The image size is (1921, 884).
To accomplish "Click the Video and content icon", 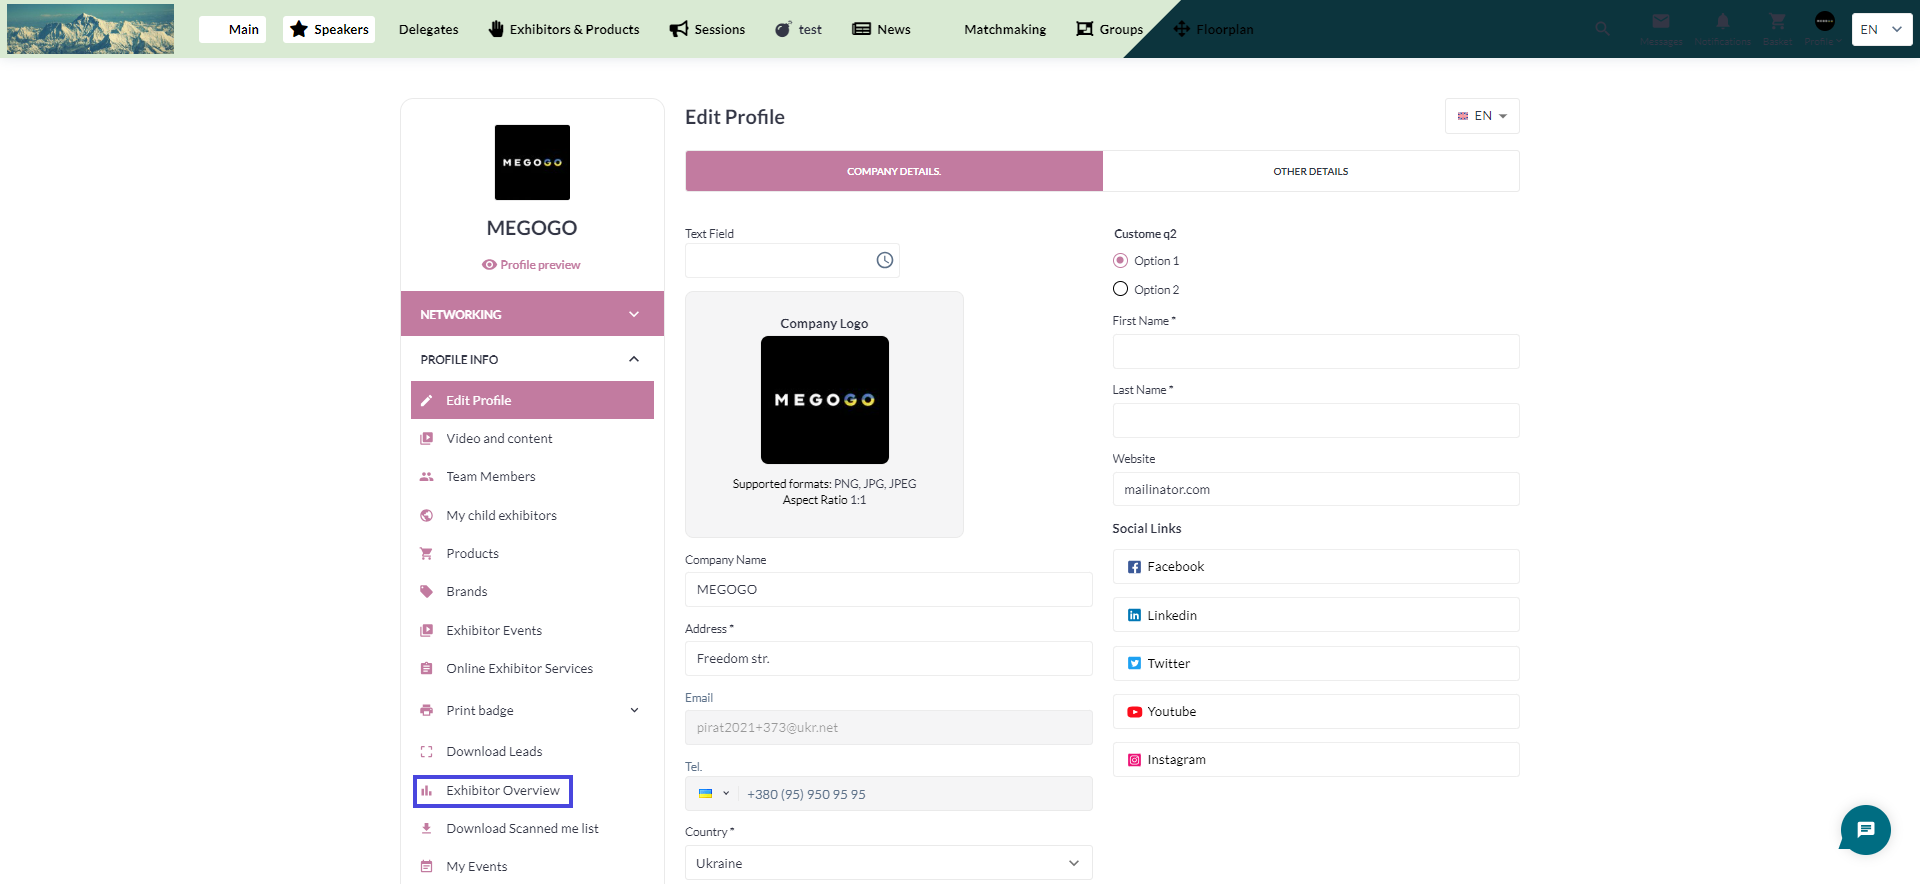I will (x=427, y=439).
